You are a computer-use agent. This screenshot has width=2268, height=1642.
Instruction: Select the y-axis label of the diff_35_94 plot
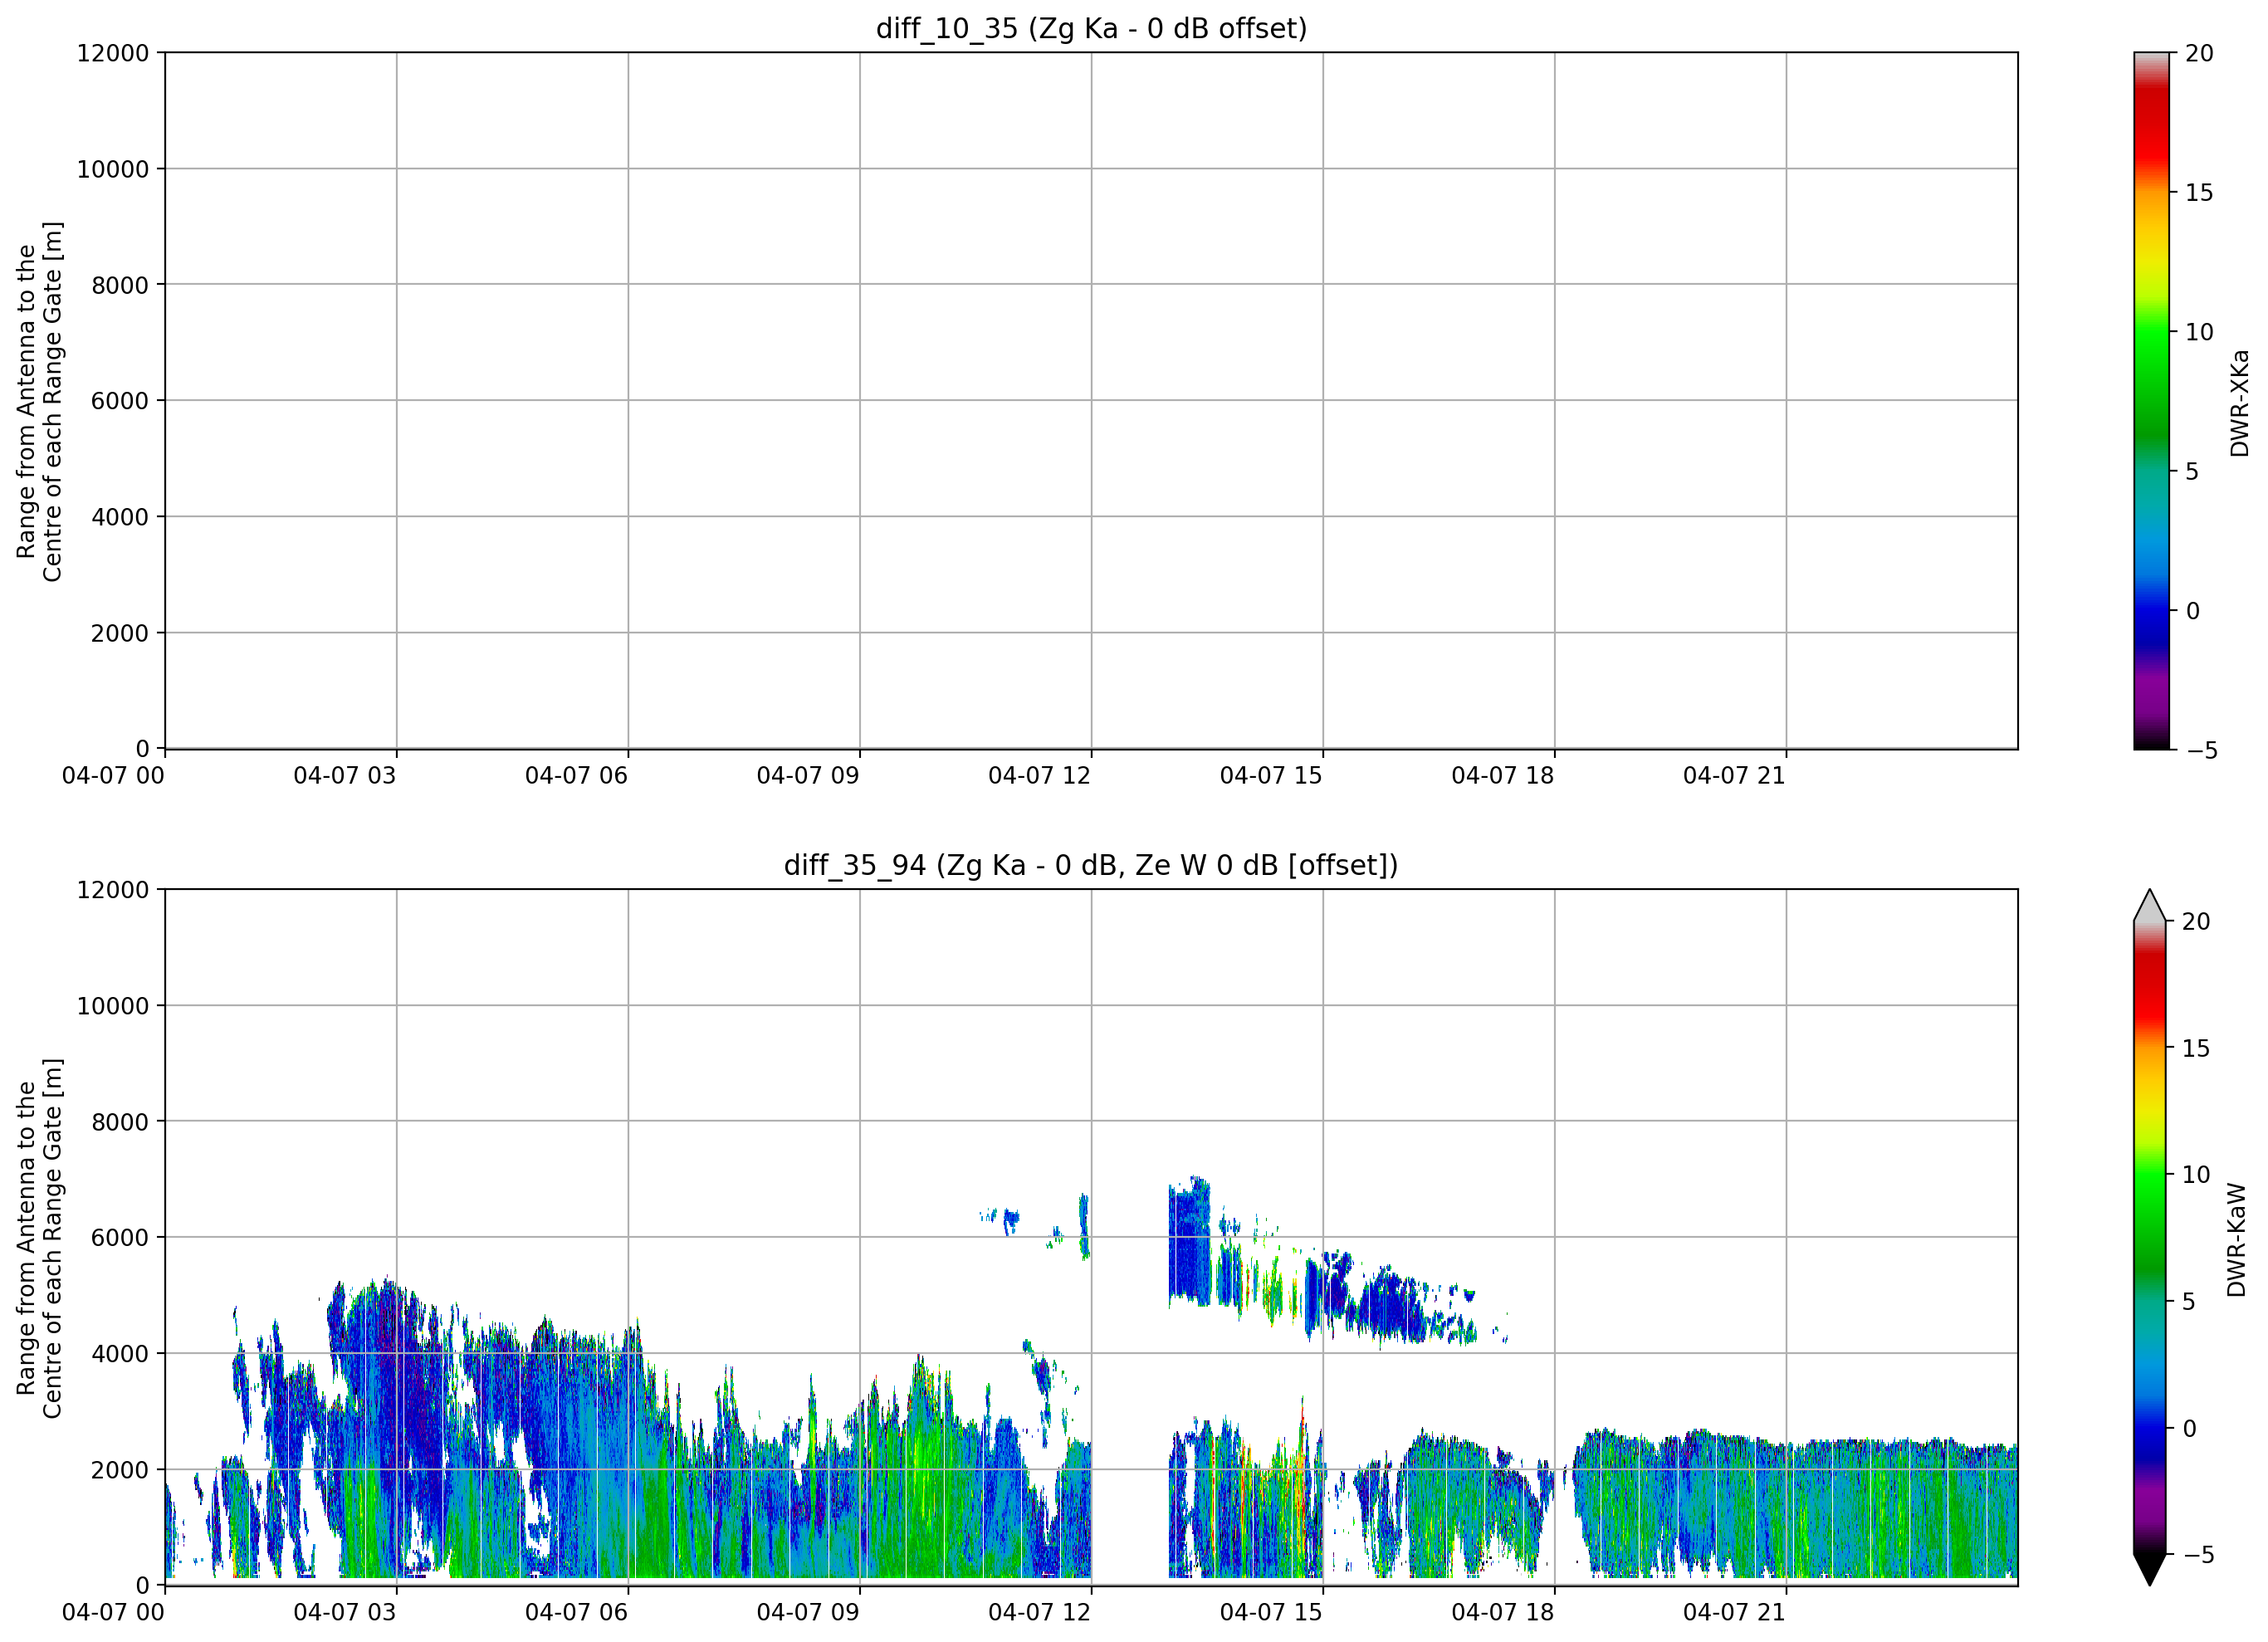pyautogui.click(x=39, y=1238)
